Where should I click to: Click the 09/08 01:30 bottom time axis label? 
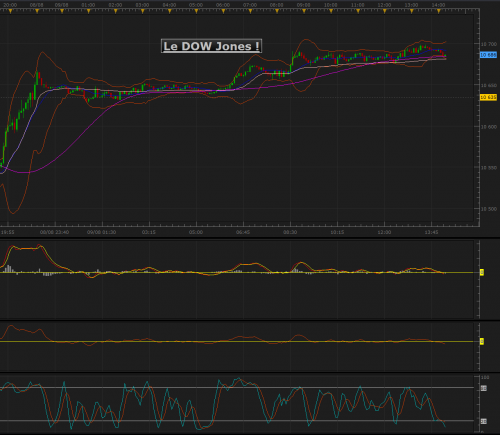coord(102,232)
